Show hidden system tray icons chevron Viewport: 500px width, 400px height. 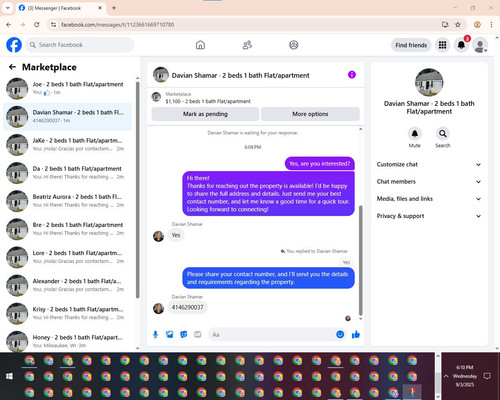pyautogui.click(x=446, y=376)
